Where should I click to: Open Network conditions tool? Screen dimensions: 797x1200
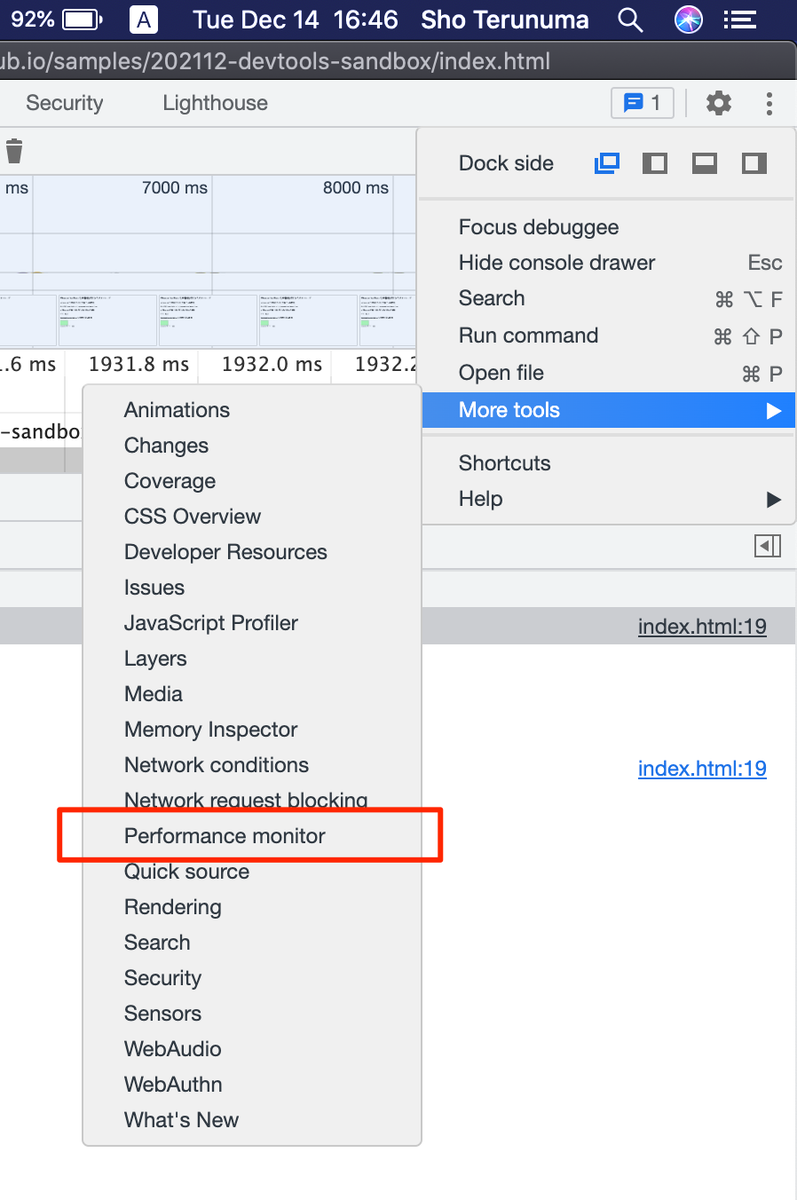click(252, 765)
